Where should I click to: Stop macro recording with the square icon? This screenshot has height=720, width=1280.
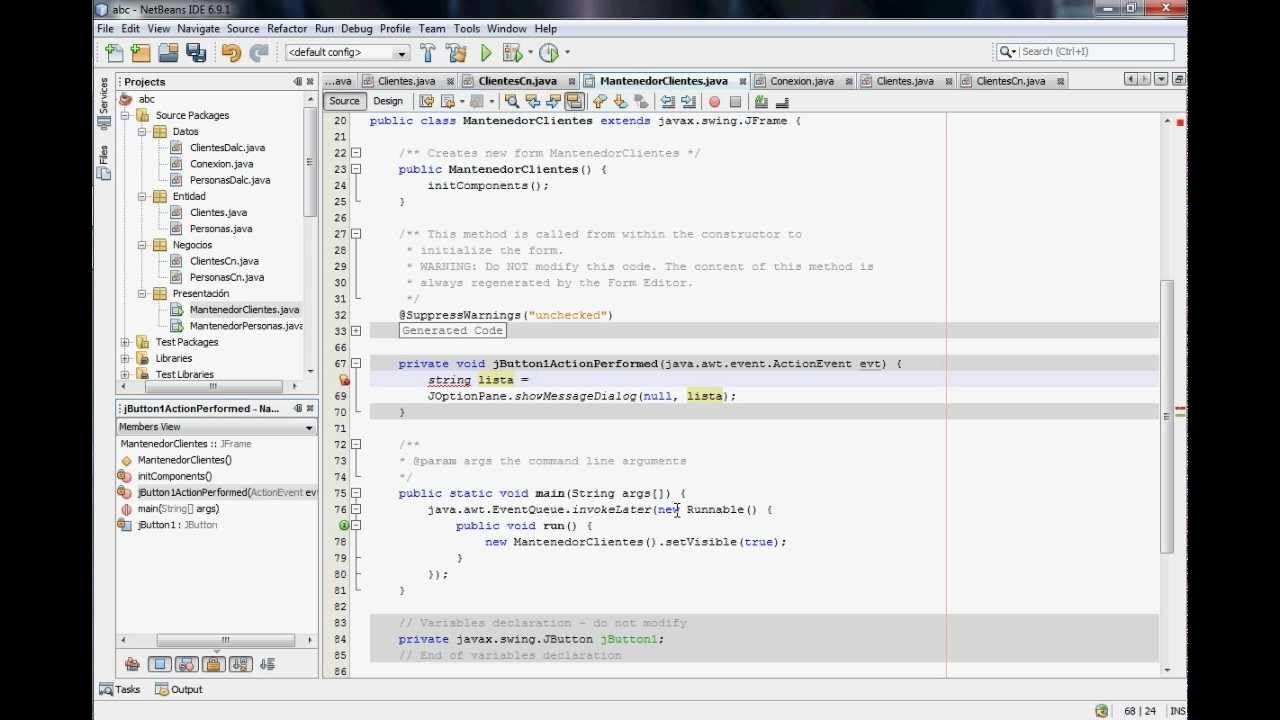pyautogui.click(x=735, y=101)
